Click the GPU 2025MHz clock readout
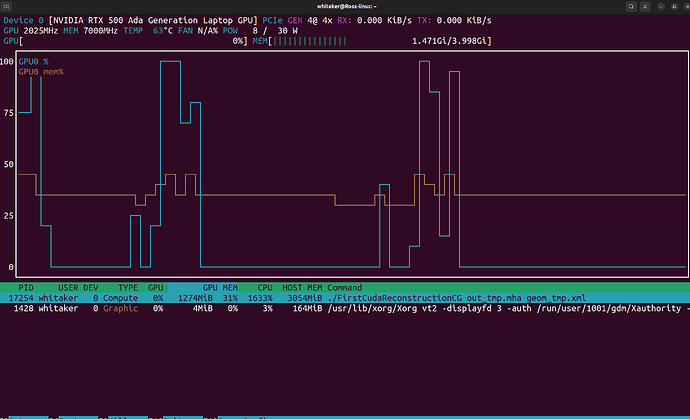 click(x=31, y=31)
